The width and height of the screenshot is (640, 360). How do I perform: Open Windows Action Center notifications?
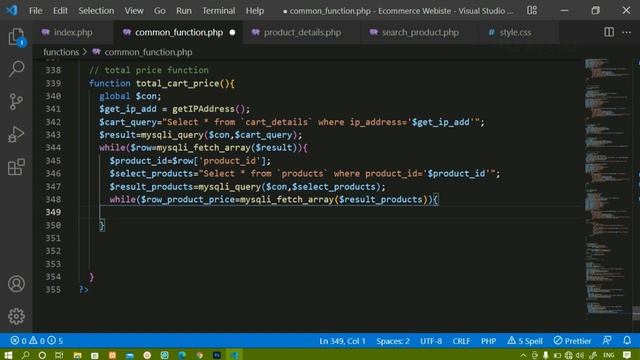(627, 355)
